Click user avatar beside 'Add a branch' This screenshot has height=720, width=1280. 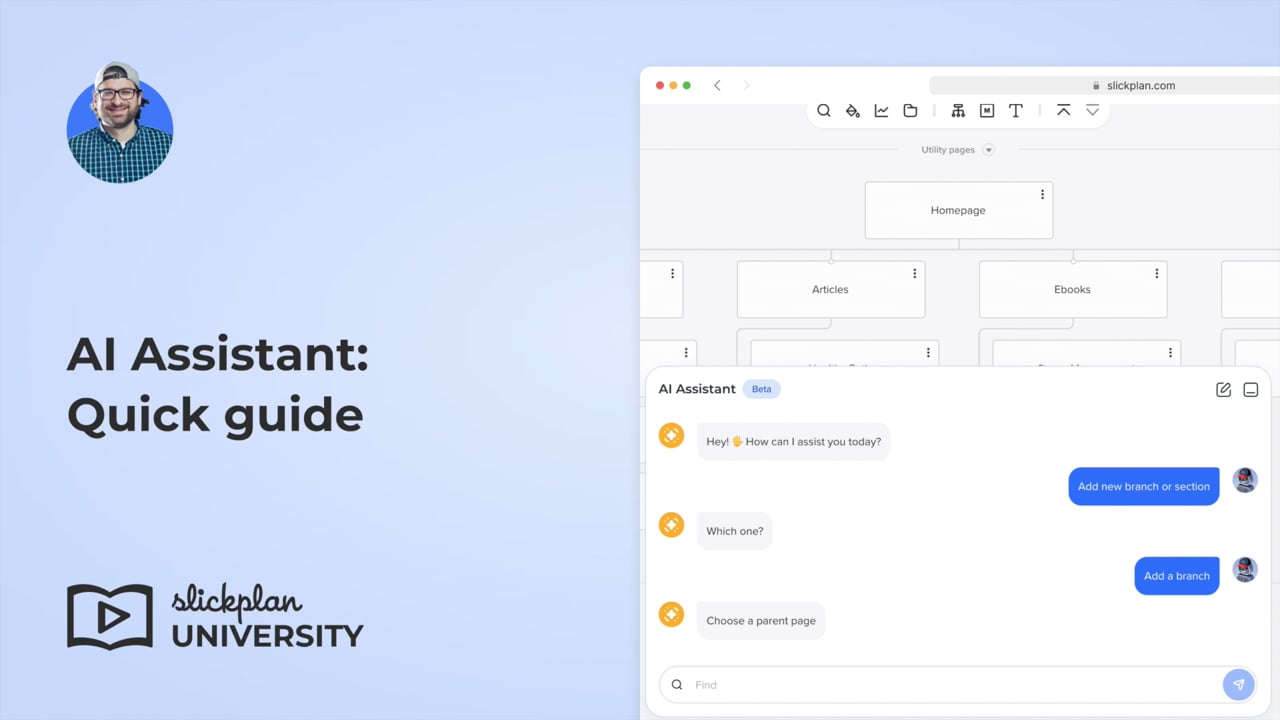(x=1245, y=569)
